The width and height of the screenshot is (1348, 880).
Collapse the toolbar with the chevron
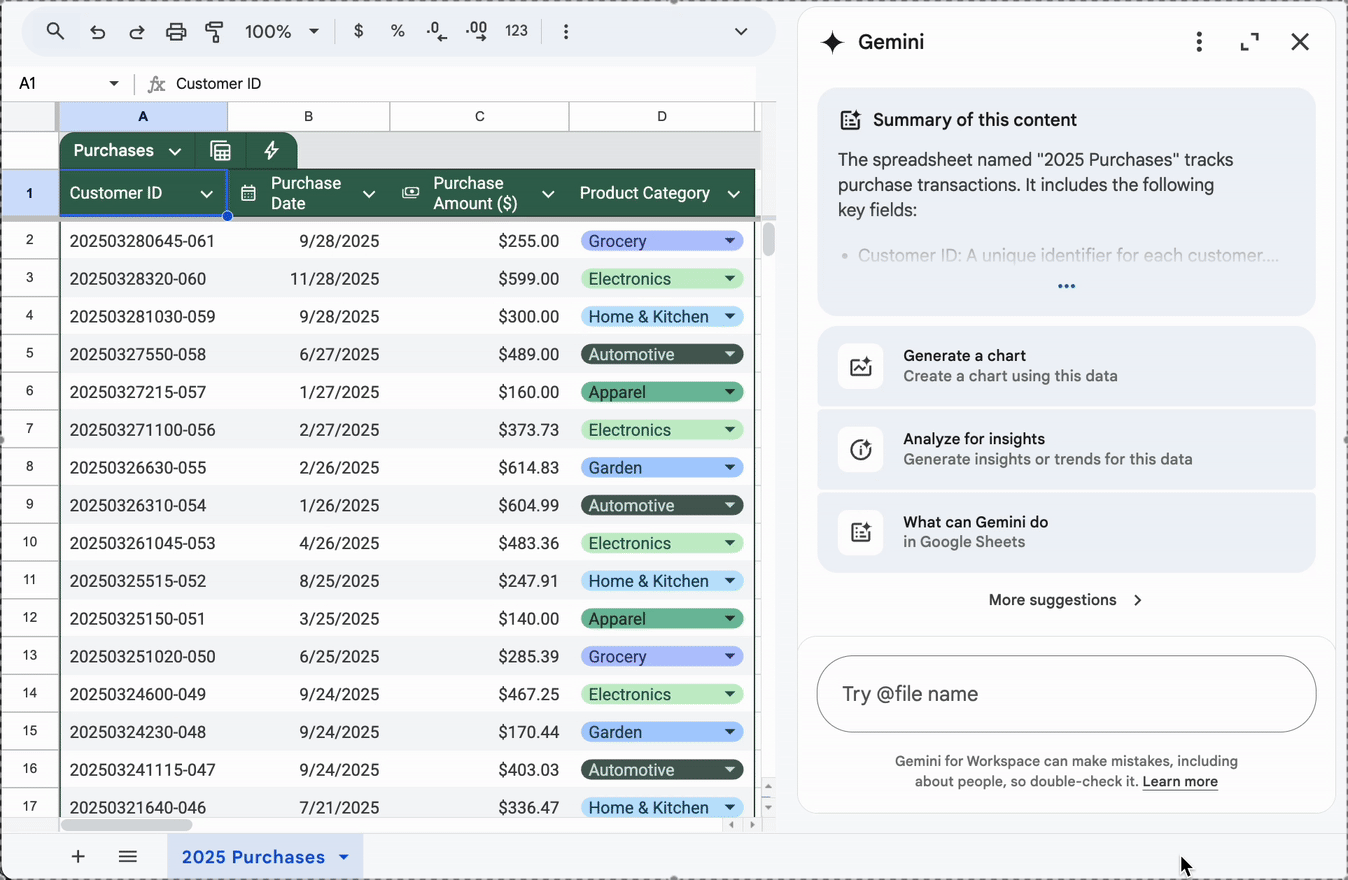pyautogui.click(x=741, y=31)
